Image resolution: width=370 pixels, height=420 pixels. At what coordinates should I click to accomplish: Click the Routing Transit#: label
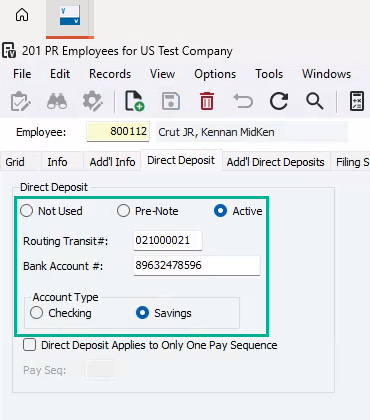[66, 241]
